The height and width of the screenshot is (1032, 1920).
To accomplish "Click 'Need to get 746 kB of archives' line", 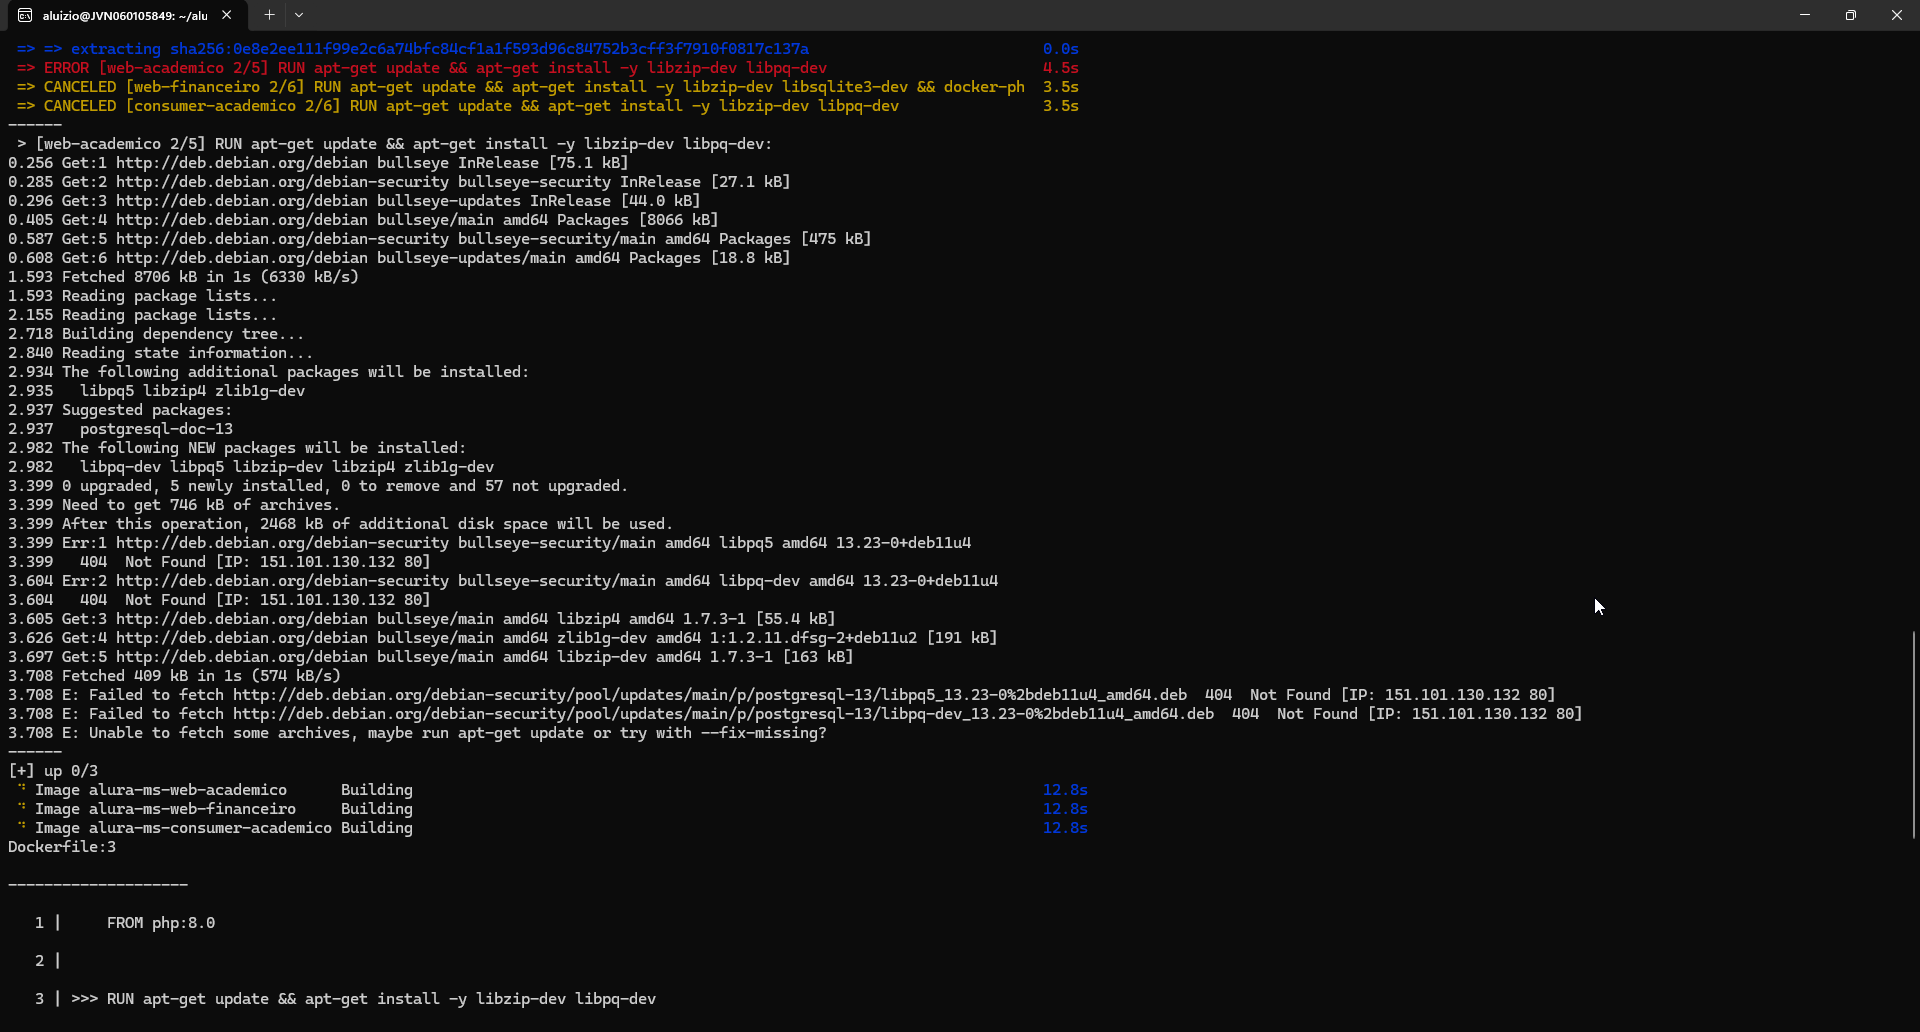I will click(174, 505).
